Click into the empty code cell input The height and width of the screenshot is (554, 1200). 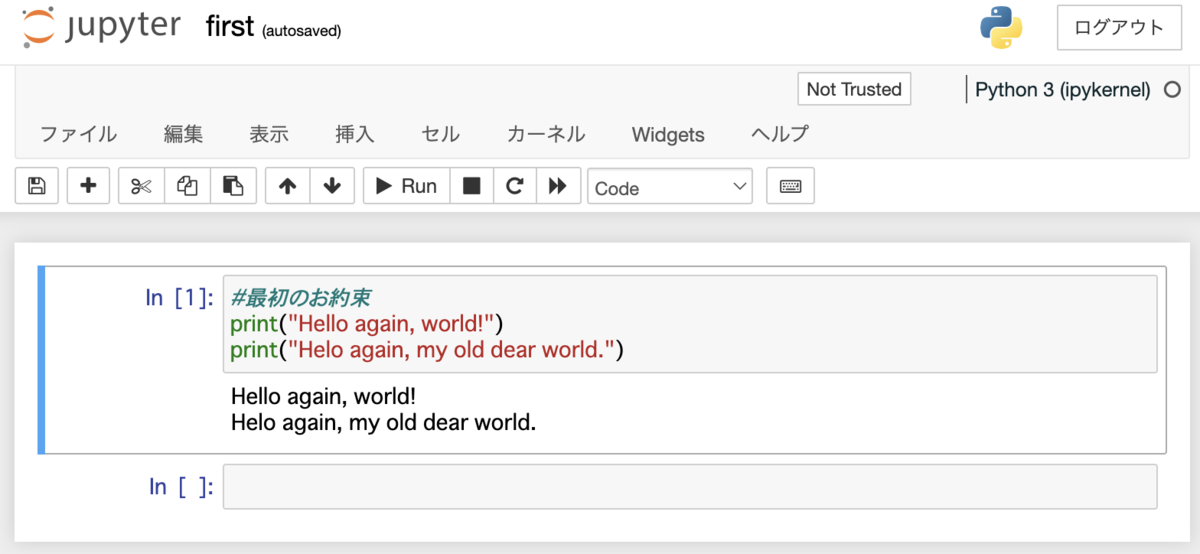coord(690,486)
